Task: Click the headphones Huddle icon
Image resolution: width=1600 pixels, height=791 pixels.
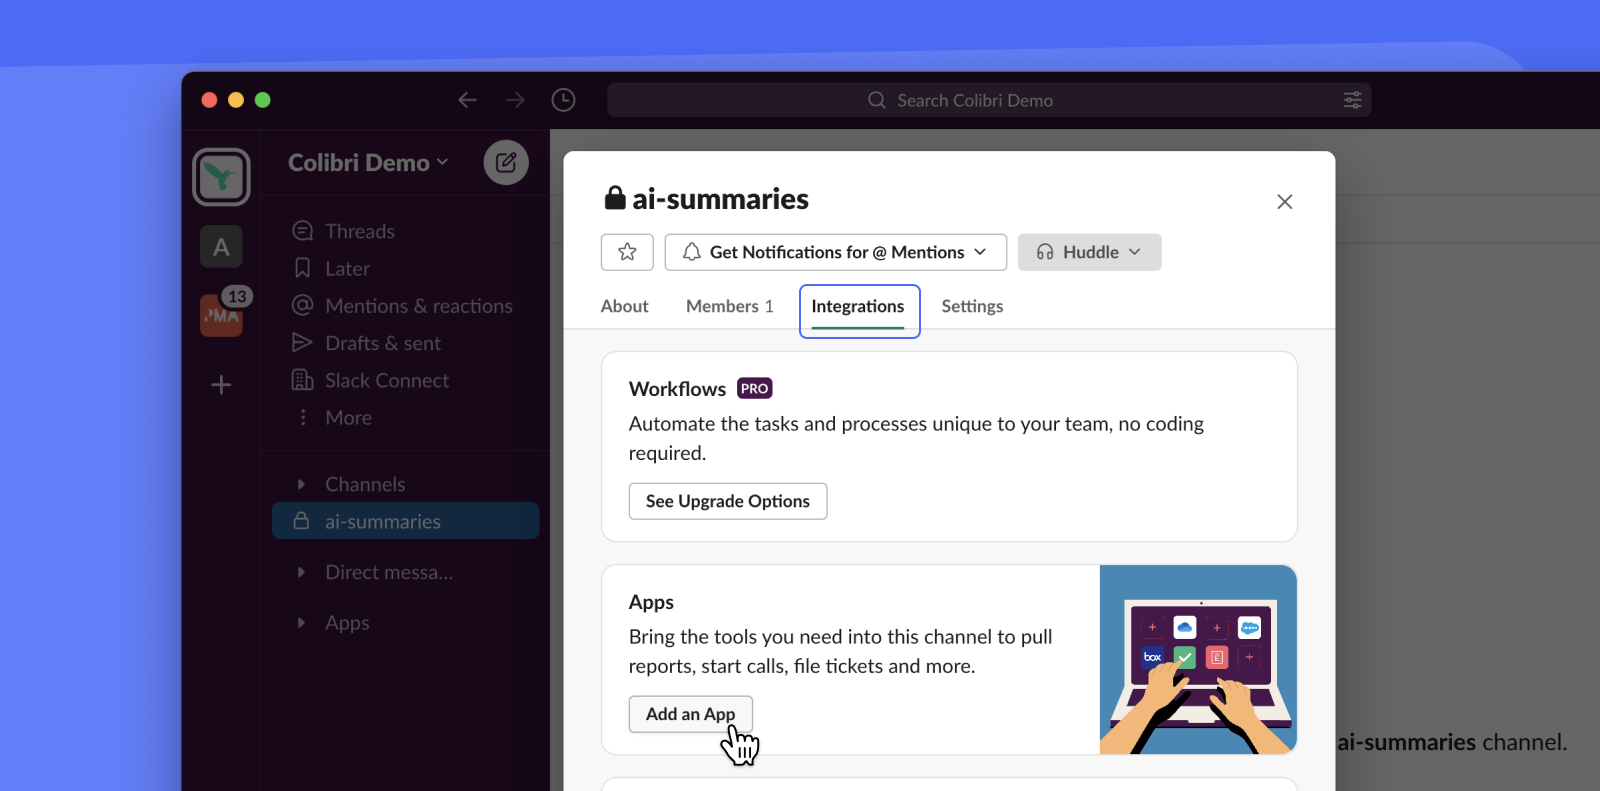Action: tap(1045, 252)
